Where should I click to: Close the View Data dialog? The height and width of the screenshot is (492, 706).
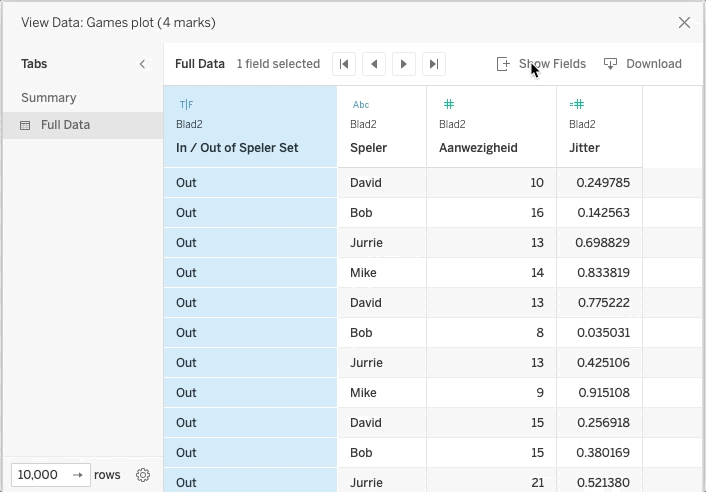(684, 22)
